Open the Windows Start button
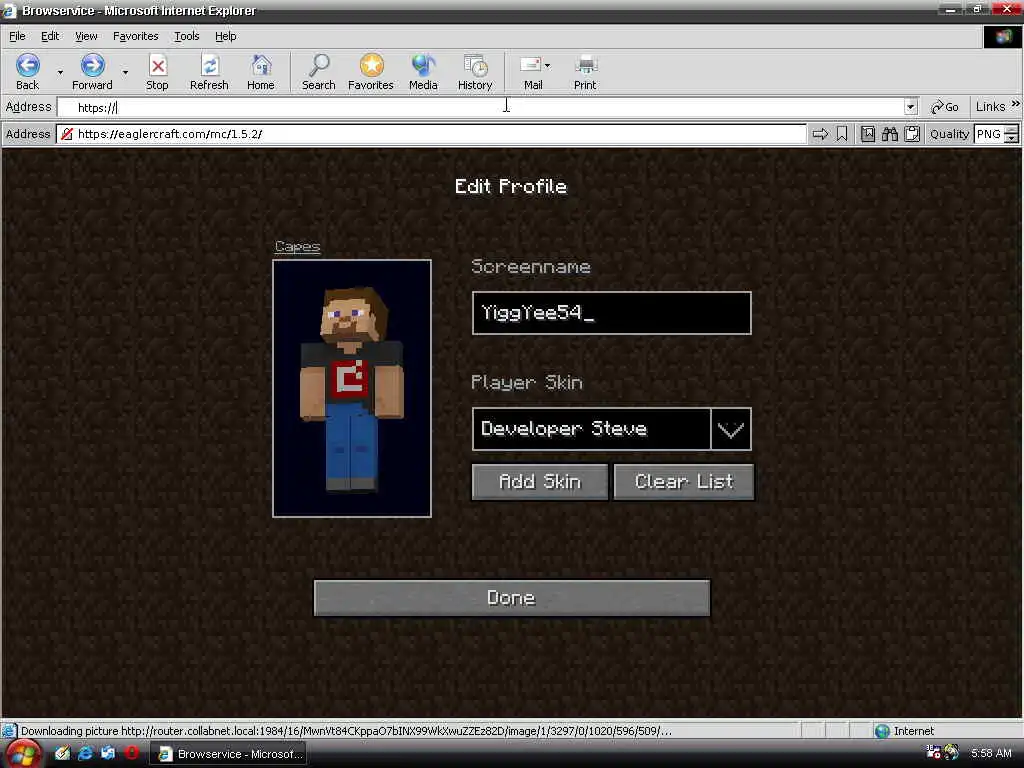 pyautogui.click(x=22, y=754)
